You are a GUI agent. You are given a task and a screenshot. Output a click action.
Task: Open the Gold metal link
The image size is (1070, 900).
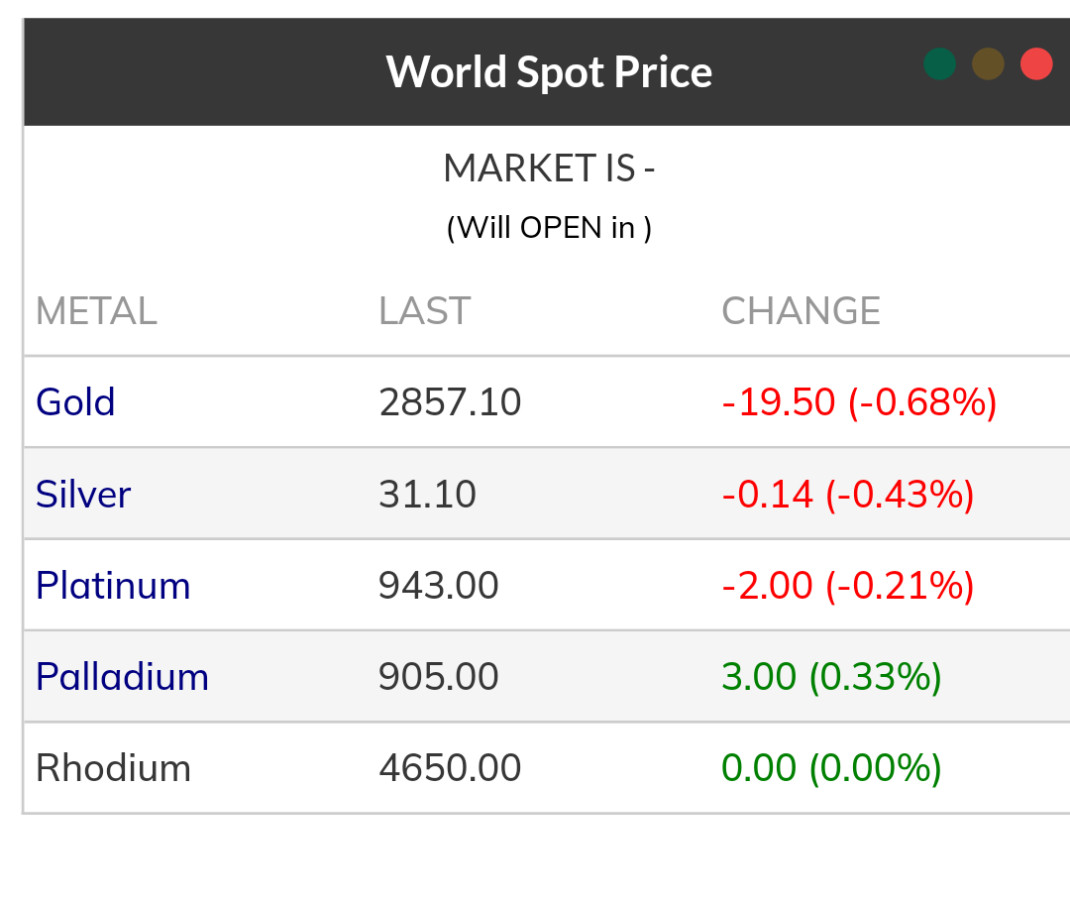(76, 402)
